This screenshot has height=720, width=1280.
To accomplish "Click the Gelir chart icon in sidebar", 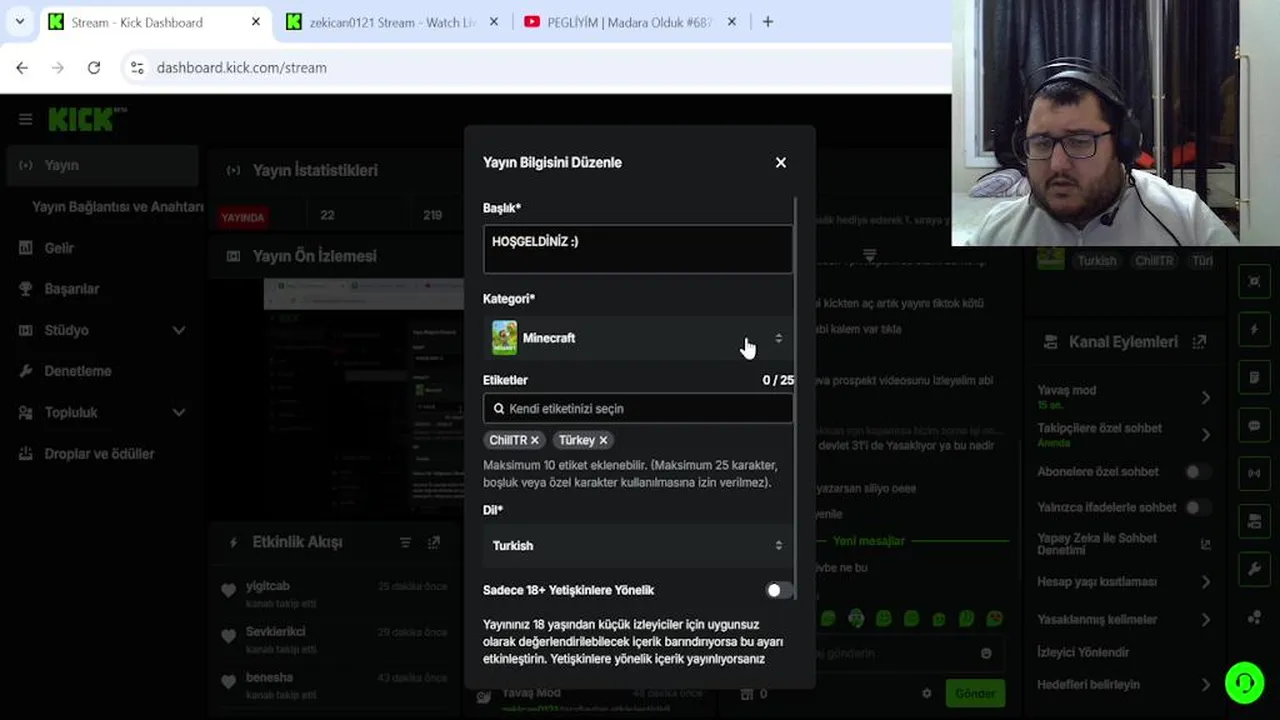I will [x=26, y=248].
